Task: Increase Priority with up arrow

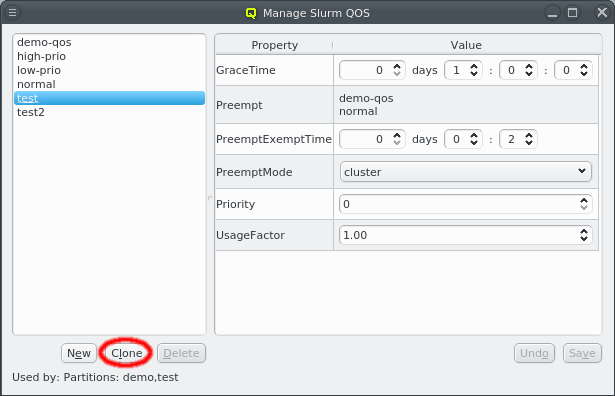Action: (x=584, y=200)
